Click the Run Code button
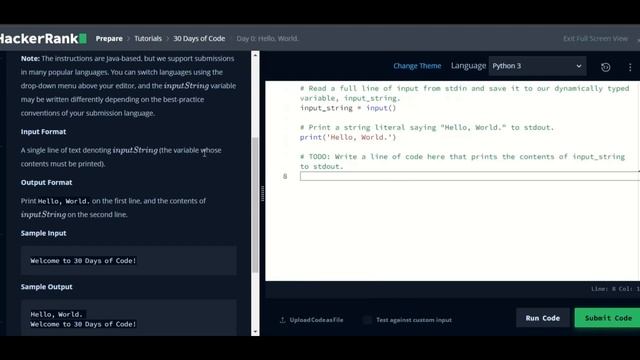The width and height of the screenshot is (640, 360). [x=542, y=318]
